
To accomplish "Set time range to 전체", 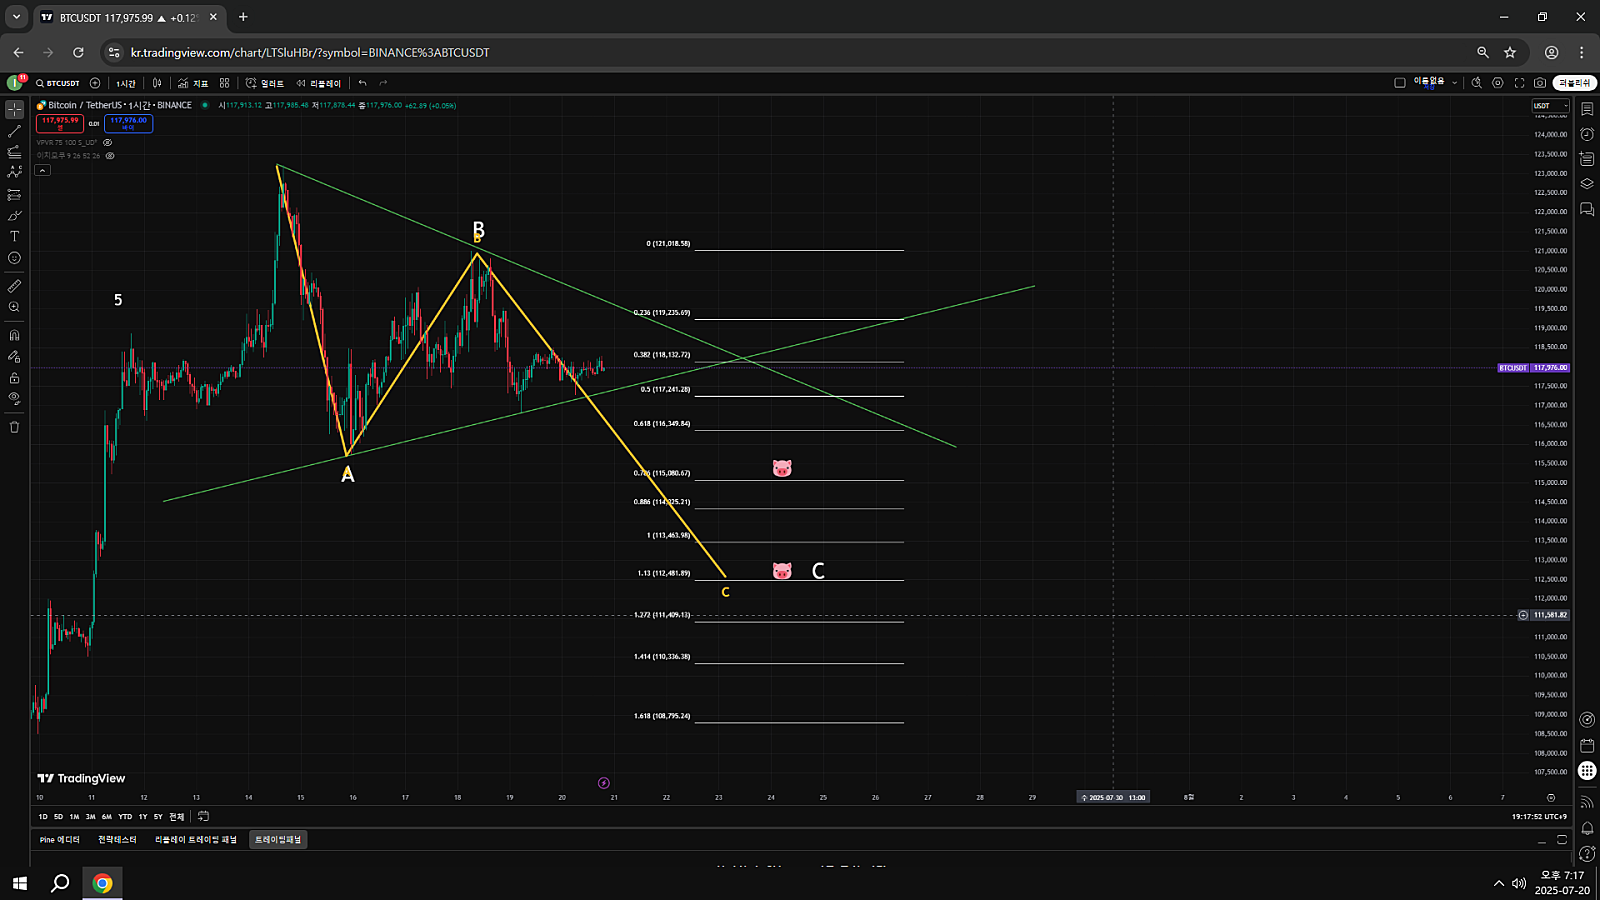I will coord(176,817).
